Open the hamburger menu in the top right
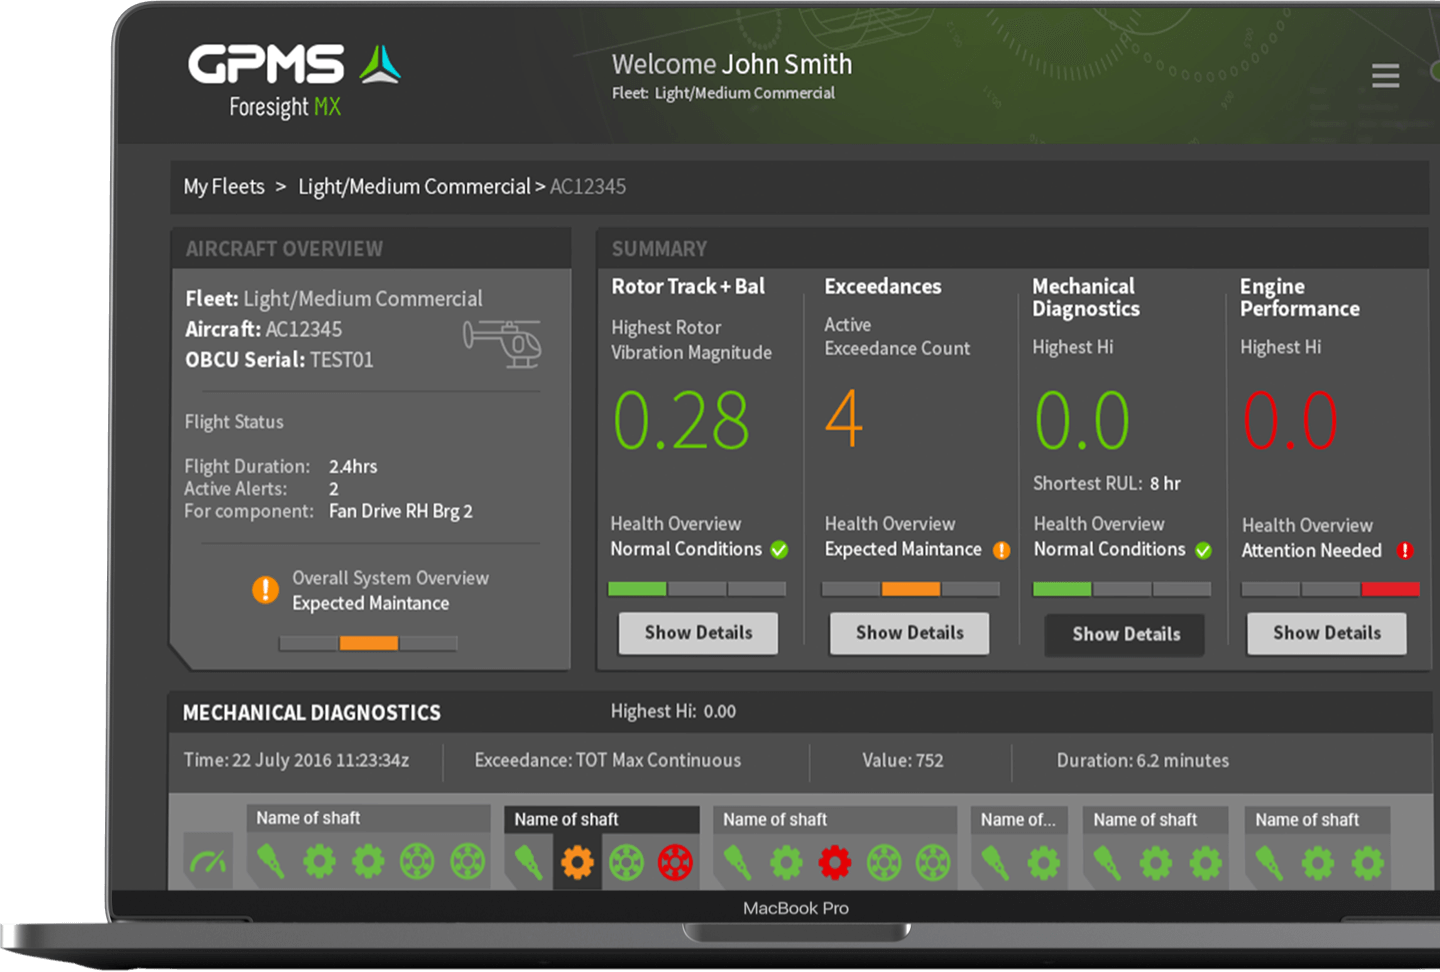Screen dimensions: 1440x972 pyautogui.click(x=1385, y=75)
